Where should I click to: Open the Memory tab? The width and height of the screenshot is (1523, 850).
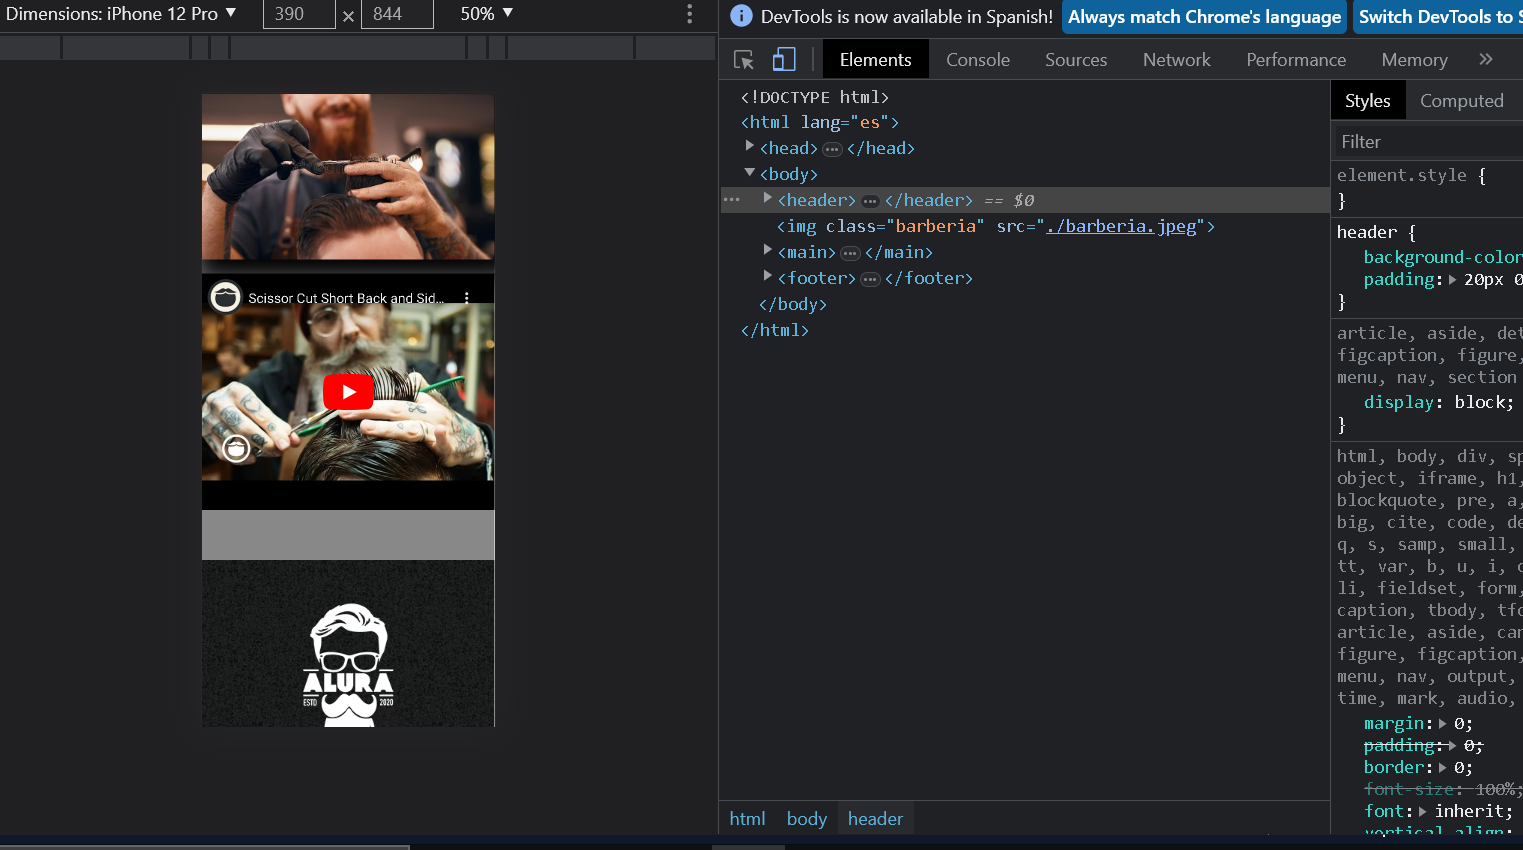point(1414,60)
